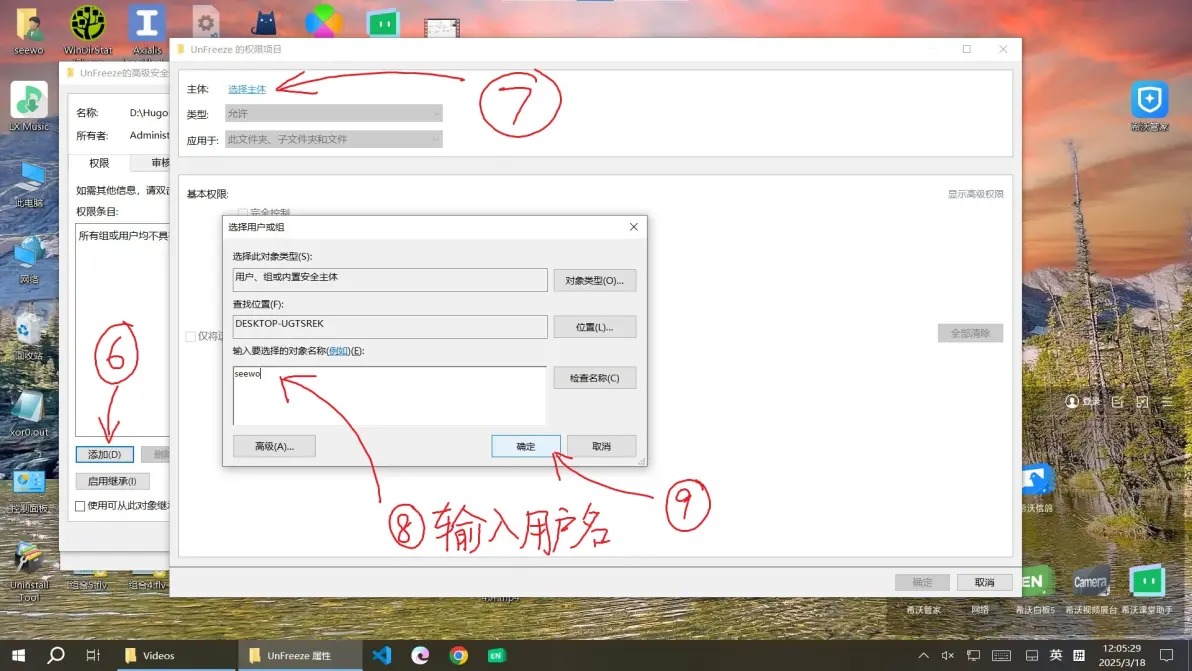Show hidden icons in the system tray
Screen dimensions: 1192x671
coord(922,656)
